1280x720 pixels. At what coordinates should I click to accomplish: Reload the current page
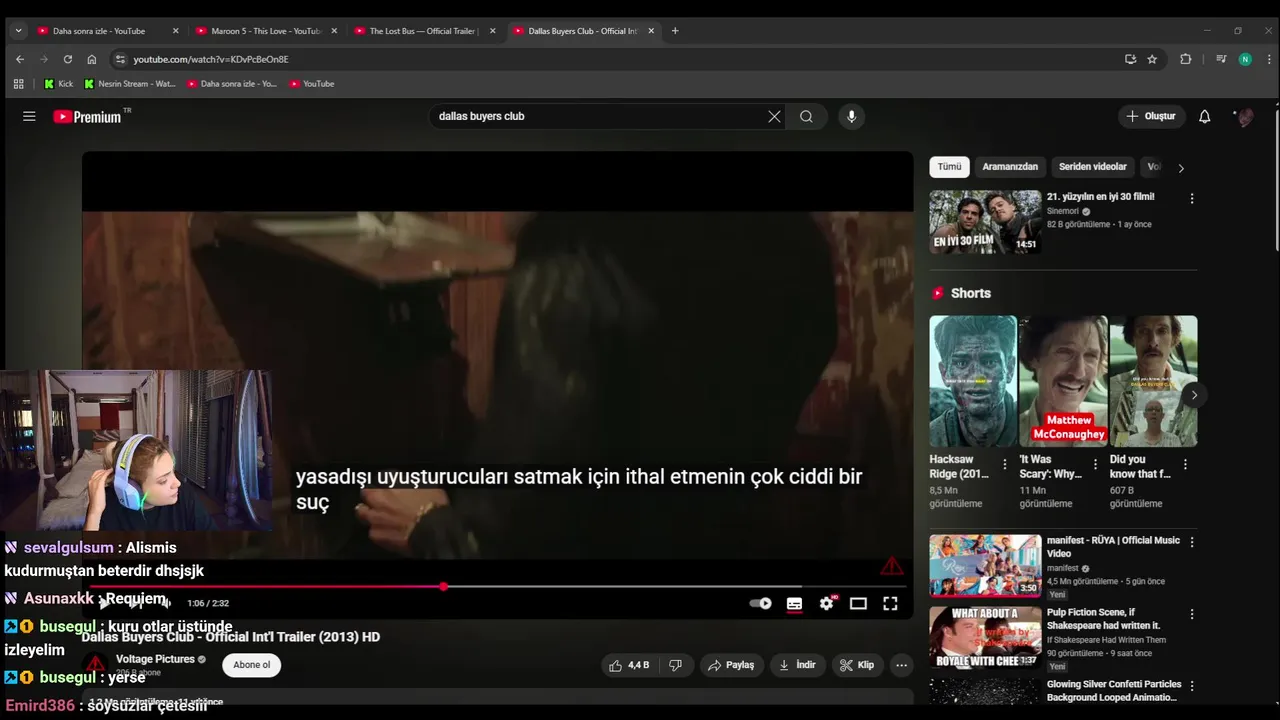coord(68,59)
